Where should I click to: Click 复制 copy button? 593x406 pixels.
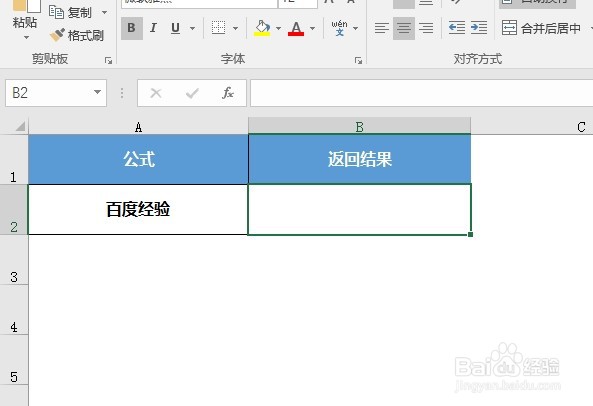(70, 12)
